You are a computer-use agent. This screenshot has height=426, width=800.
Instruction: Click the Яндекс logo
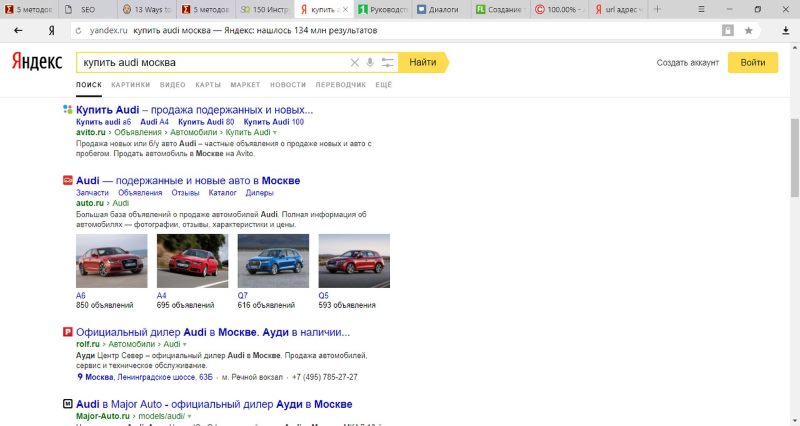[x=37, y=61]
